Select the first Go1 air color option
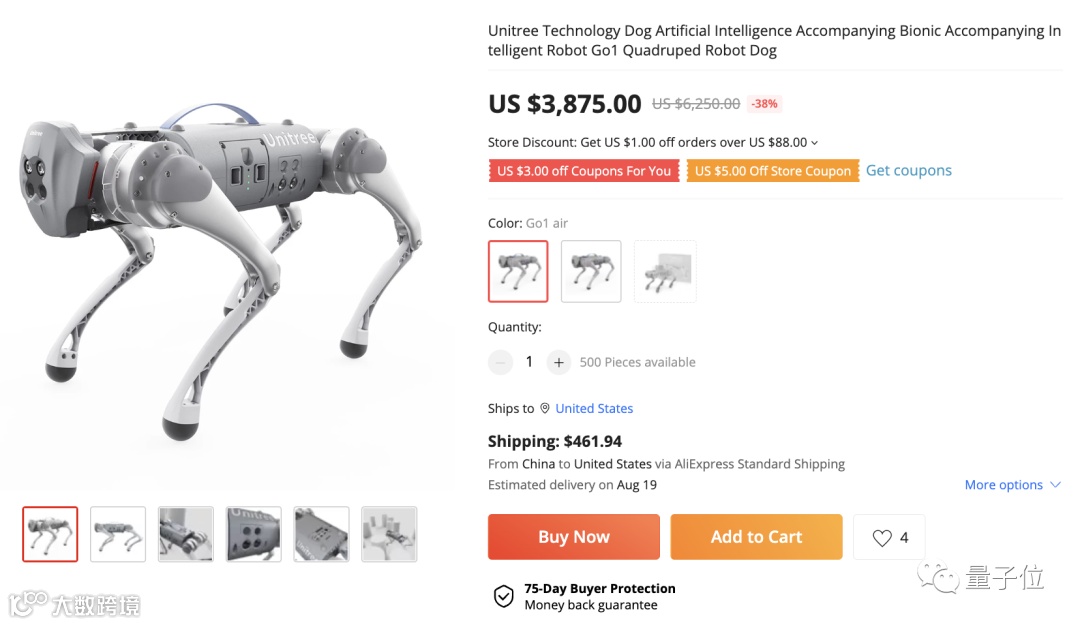Image resolution: width=1080 pixels, height=625 pixels. tap(518, 271)
